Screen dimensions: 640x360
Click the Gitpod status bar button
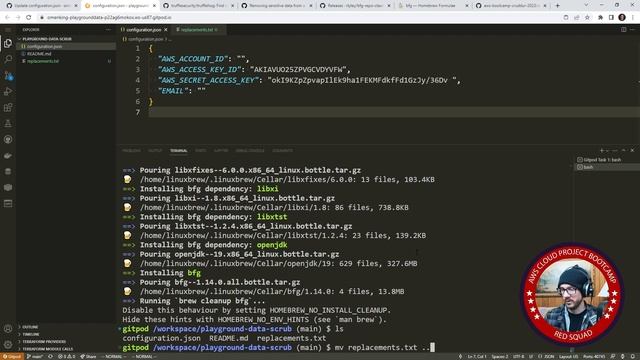coord(12,356)
